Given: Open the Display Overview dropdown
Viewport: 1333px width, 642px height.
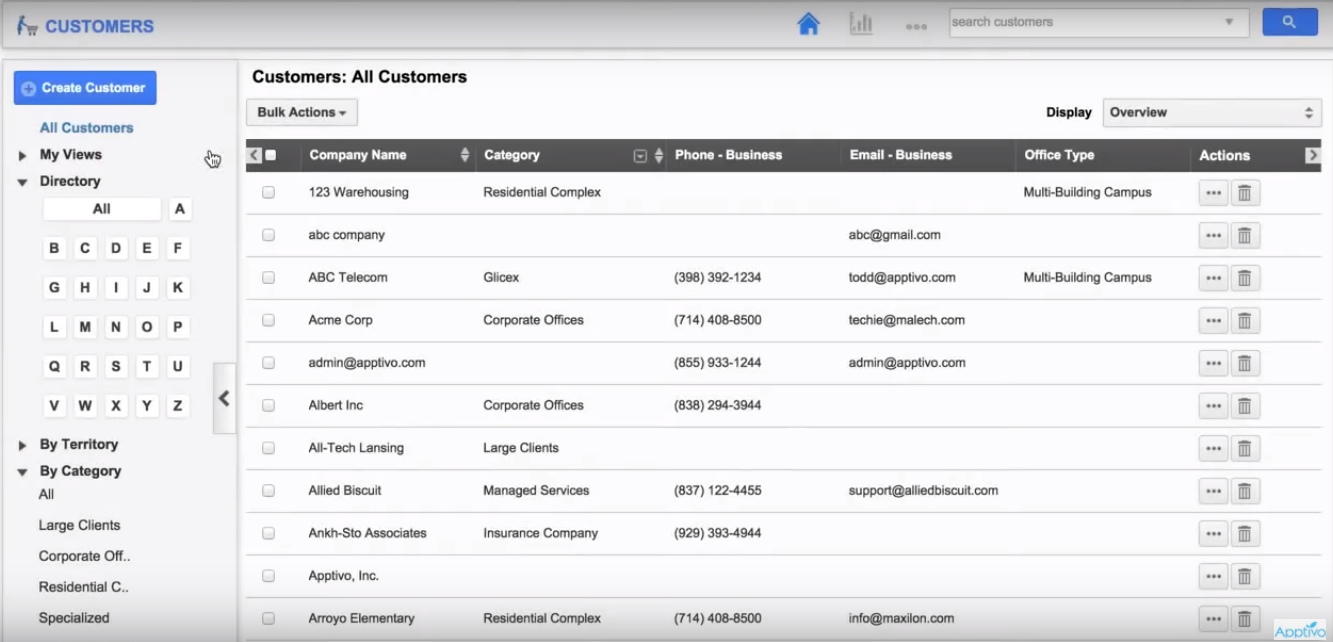Looking at the screenshot, I should coord(1211,112).
